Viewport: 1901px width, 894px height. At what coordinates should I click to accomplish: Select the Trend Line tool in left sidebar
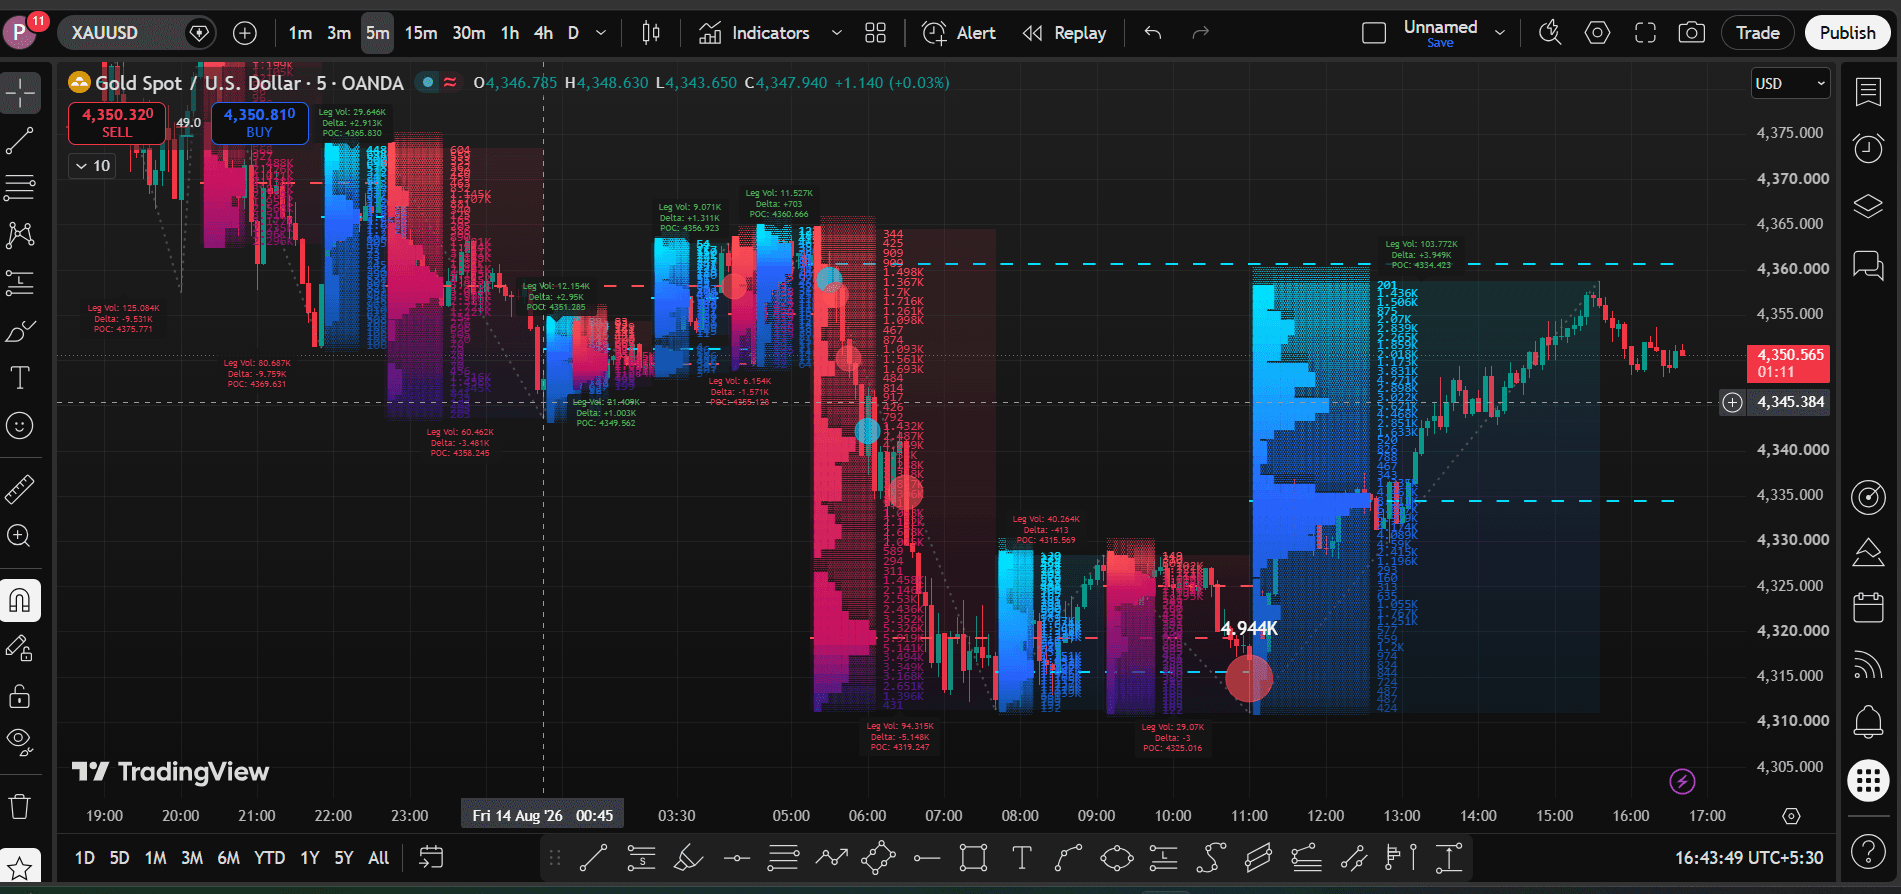coord(20,140)
